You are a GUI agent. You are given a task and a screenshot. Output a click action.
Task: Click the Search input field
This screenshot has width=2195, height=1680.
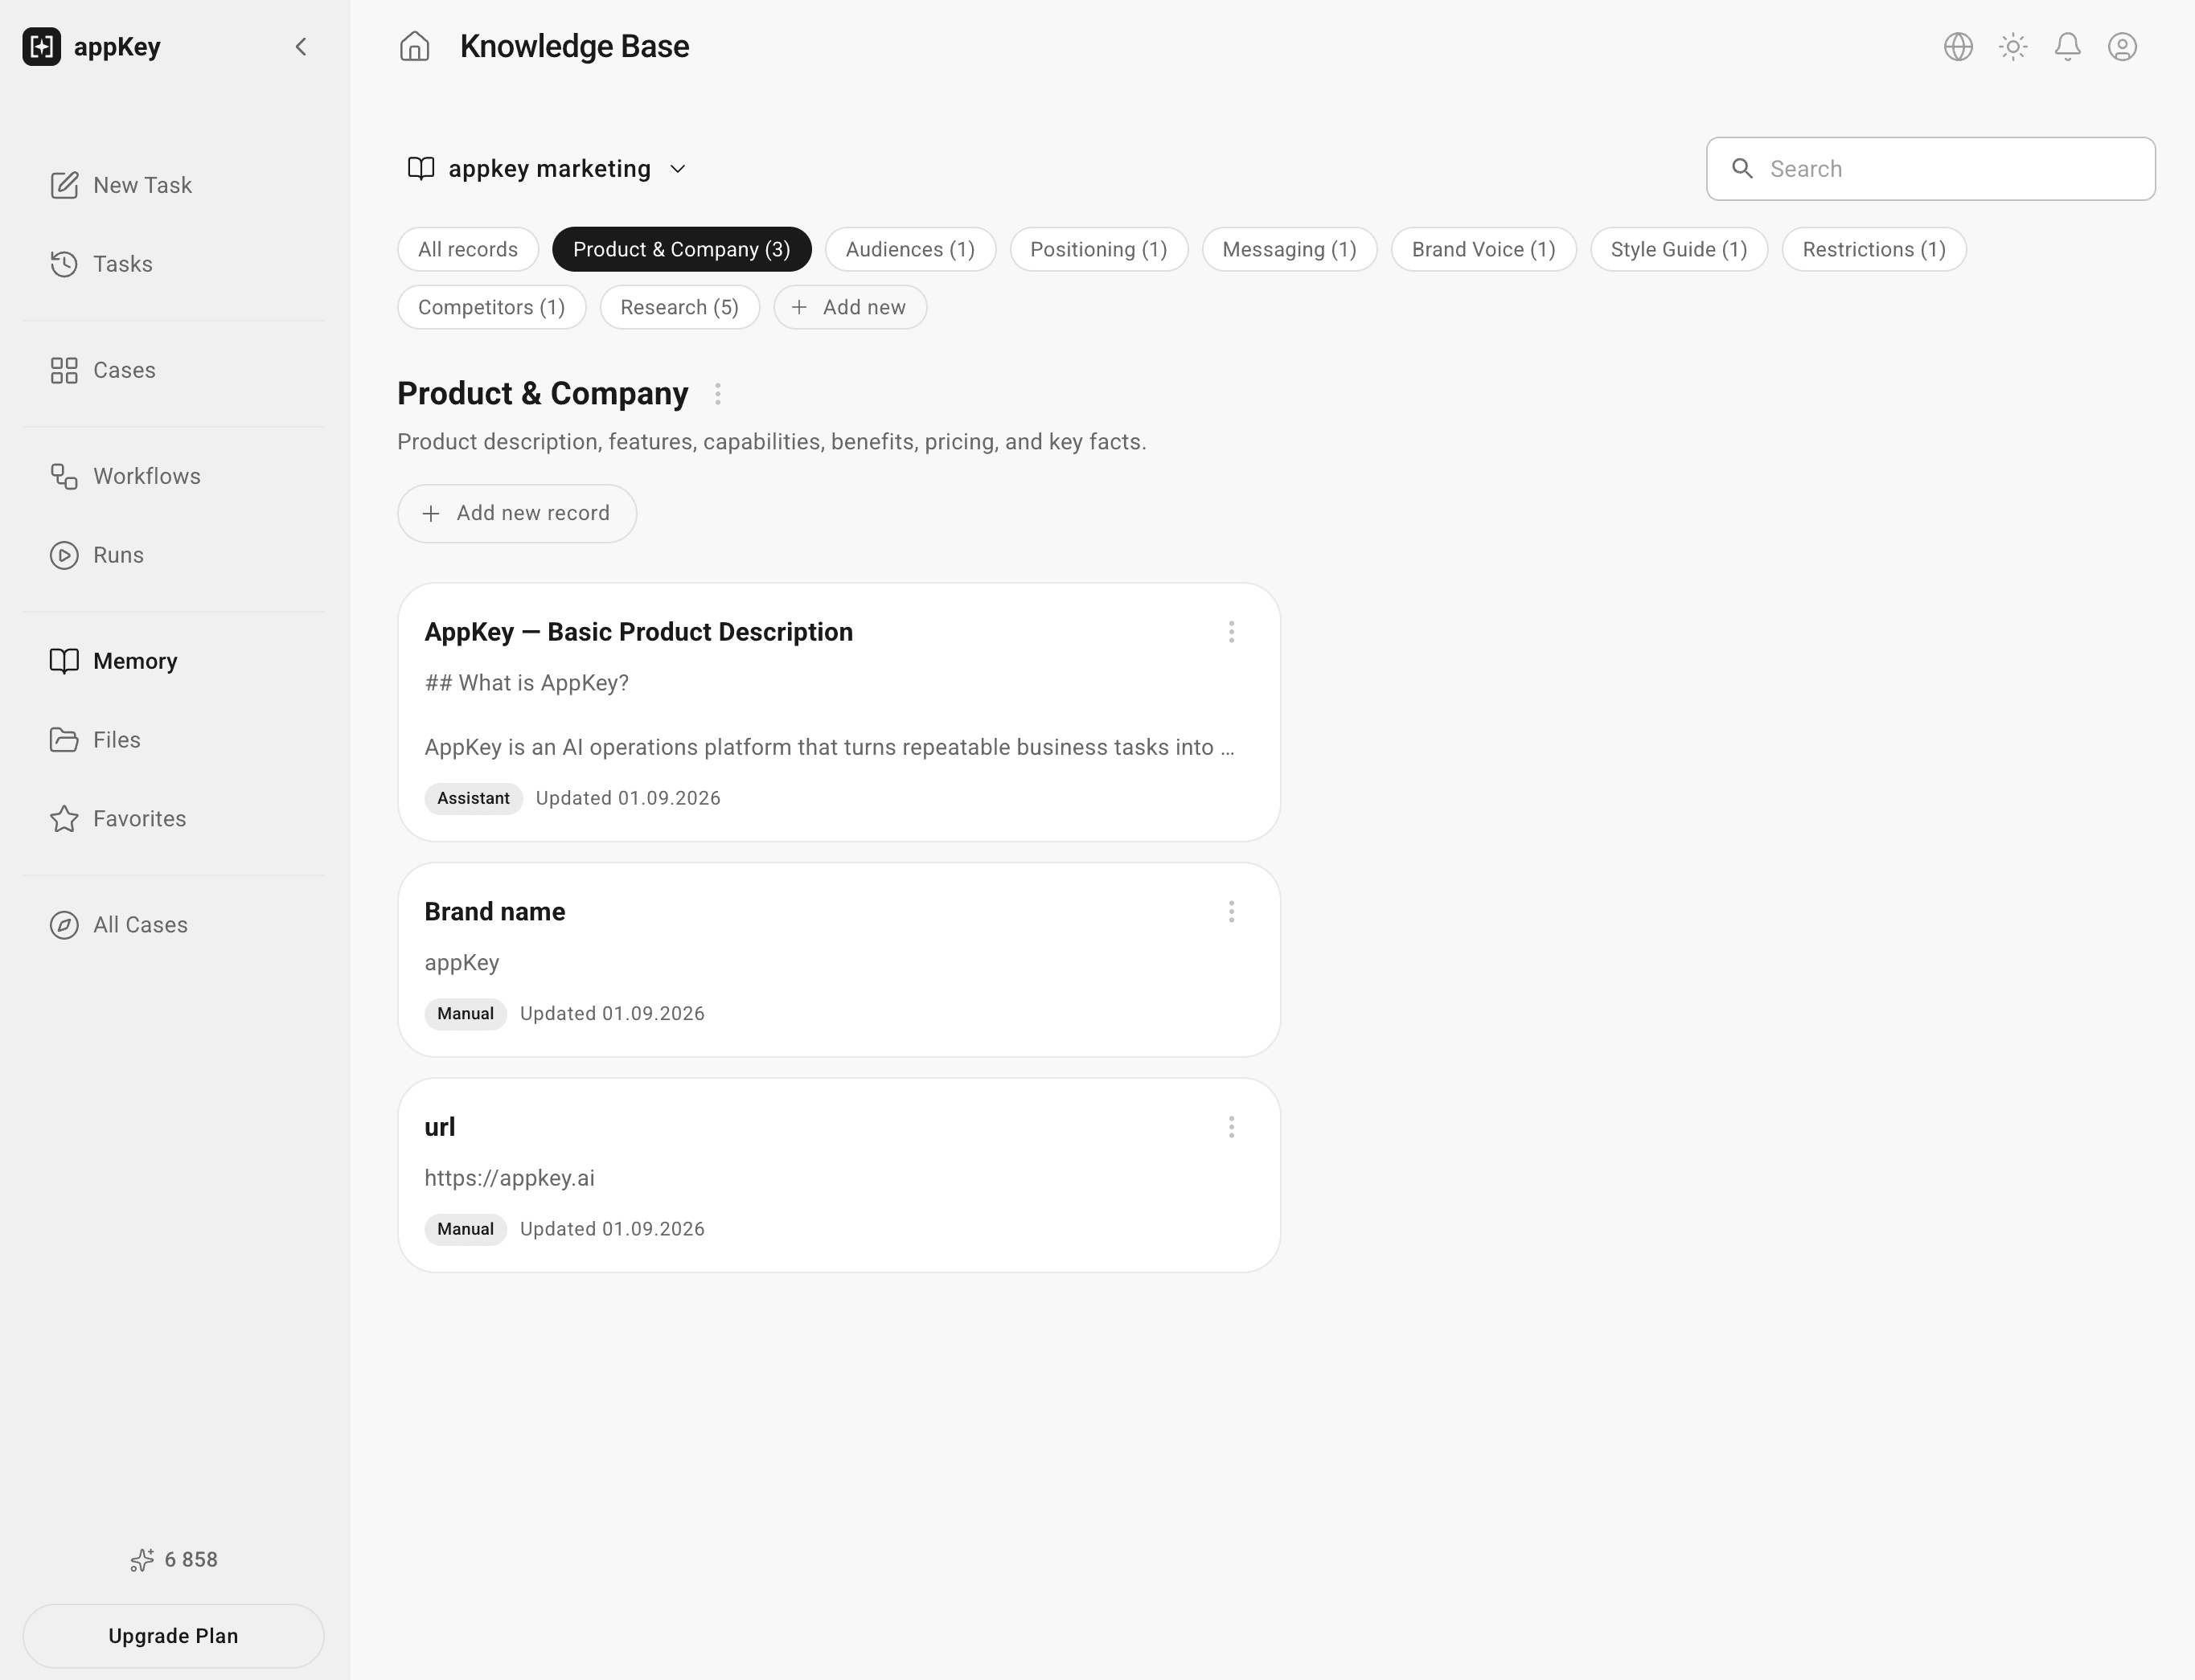pos(1930,169)
